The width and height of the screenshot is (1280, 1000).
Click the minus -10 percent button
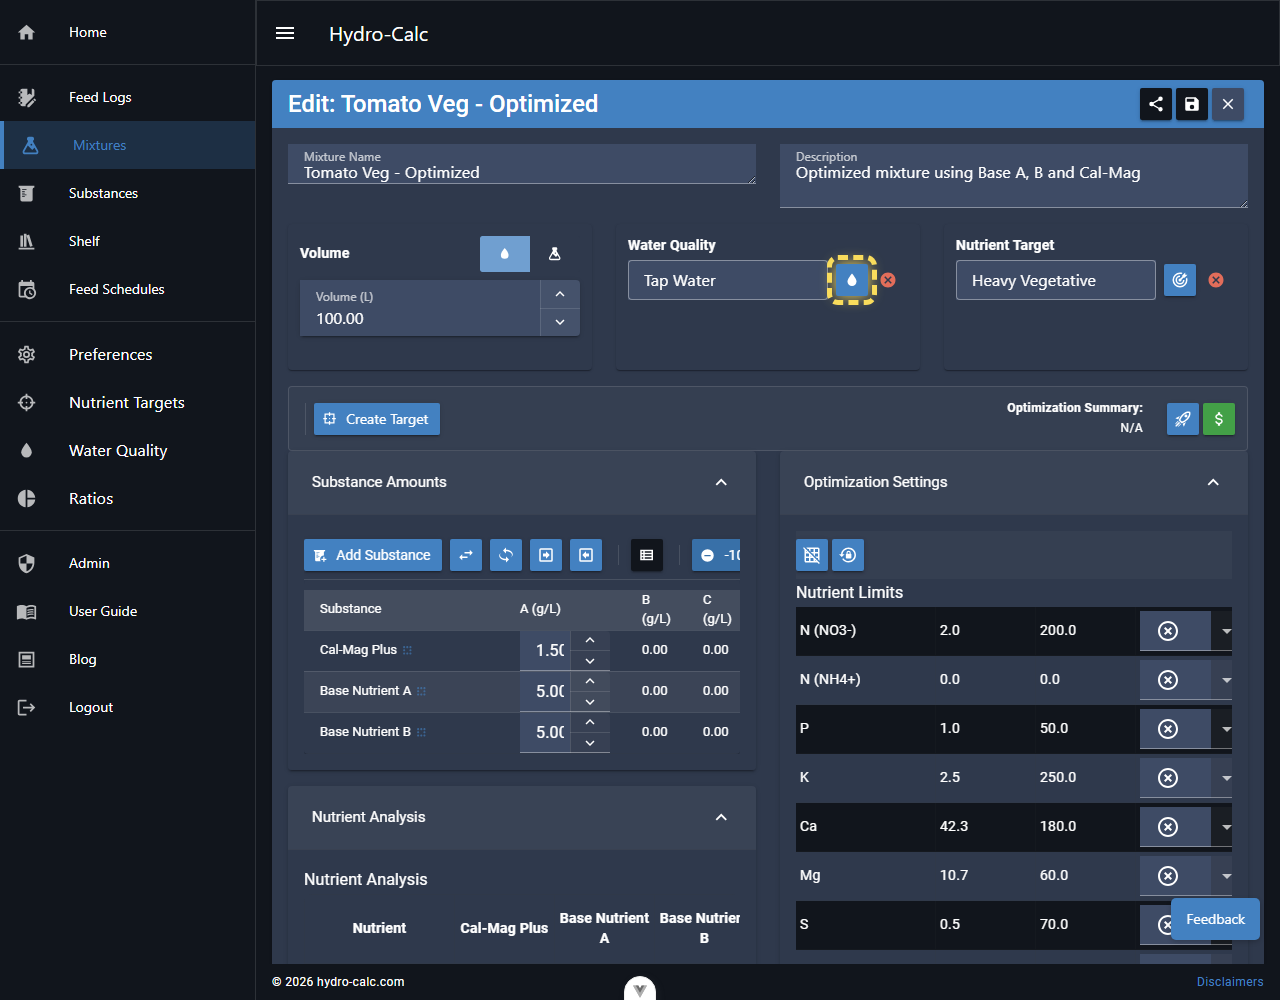pyautogui.click(x=717, y=555)
